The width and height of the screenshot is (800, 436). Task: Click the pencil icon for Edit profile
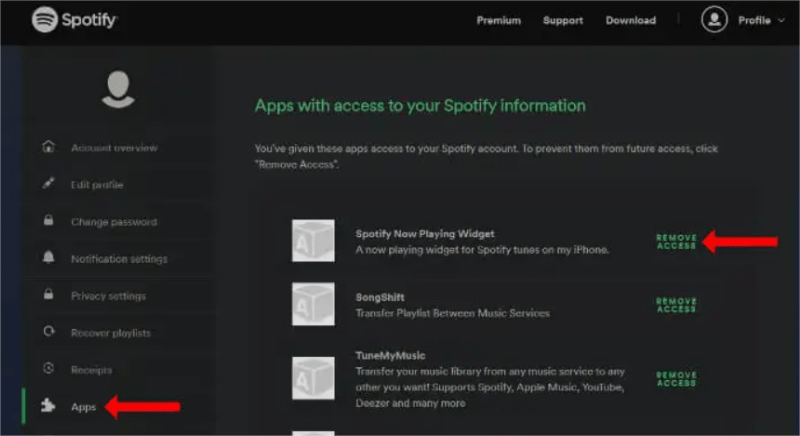click(x=48, y=184)
